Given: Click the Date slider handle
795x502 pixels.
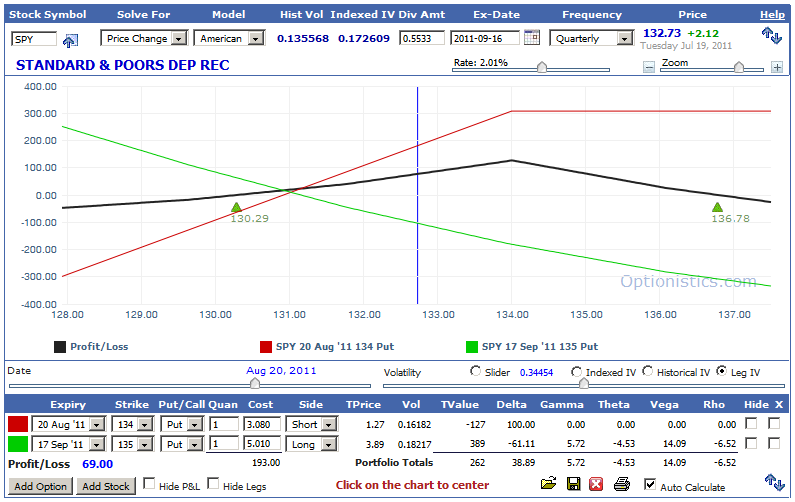Looking at the screenshot, I should 255,384.
